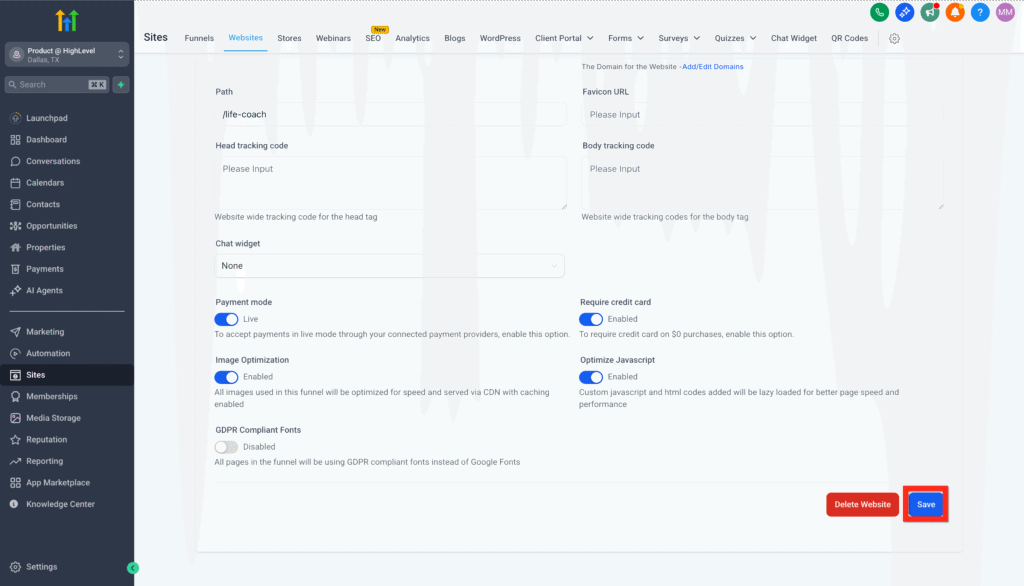Switch to the Funnels tab
This screenshot has width=1024, height=586.
pyautogui.click(x=199, y=38)
